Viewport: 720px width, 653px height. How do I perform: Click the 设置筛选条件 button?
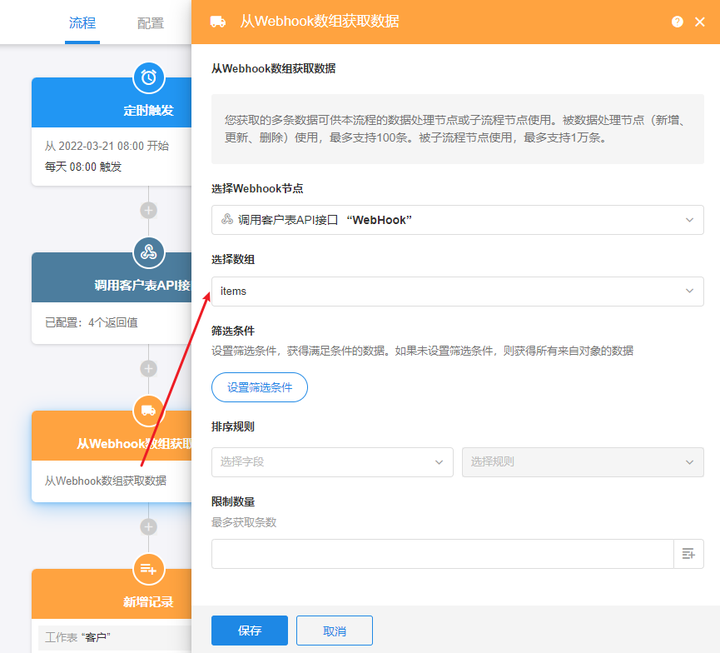pyautogui.click(x=259, y=387)
